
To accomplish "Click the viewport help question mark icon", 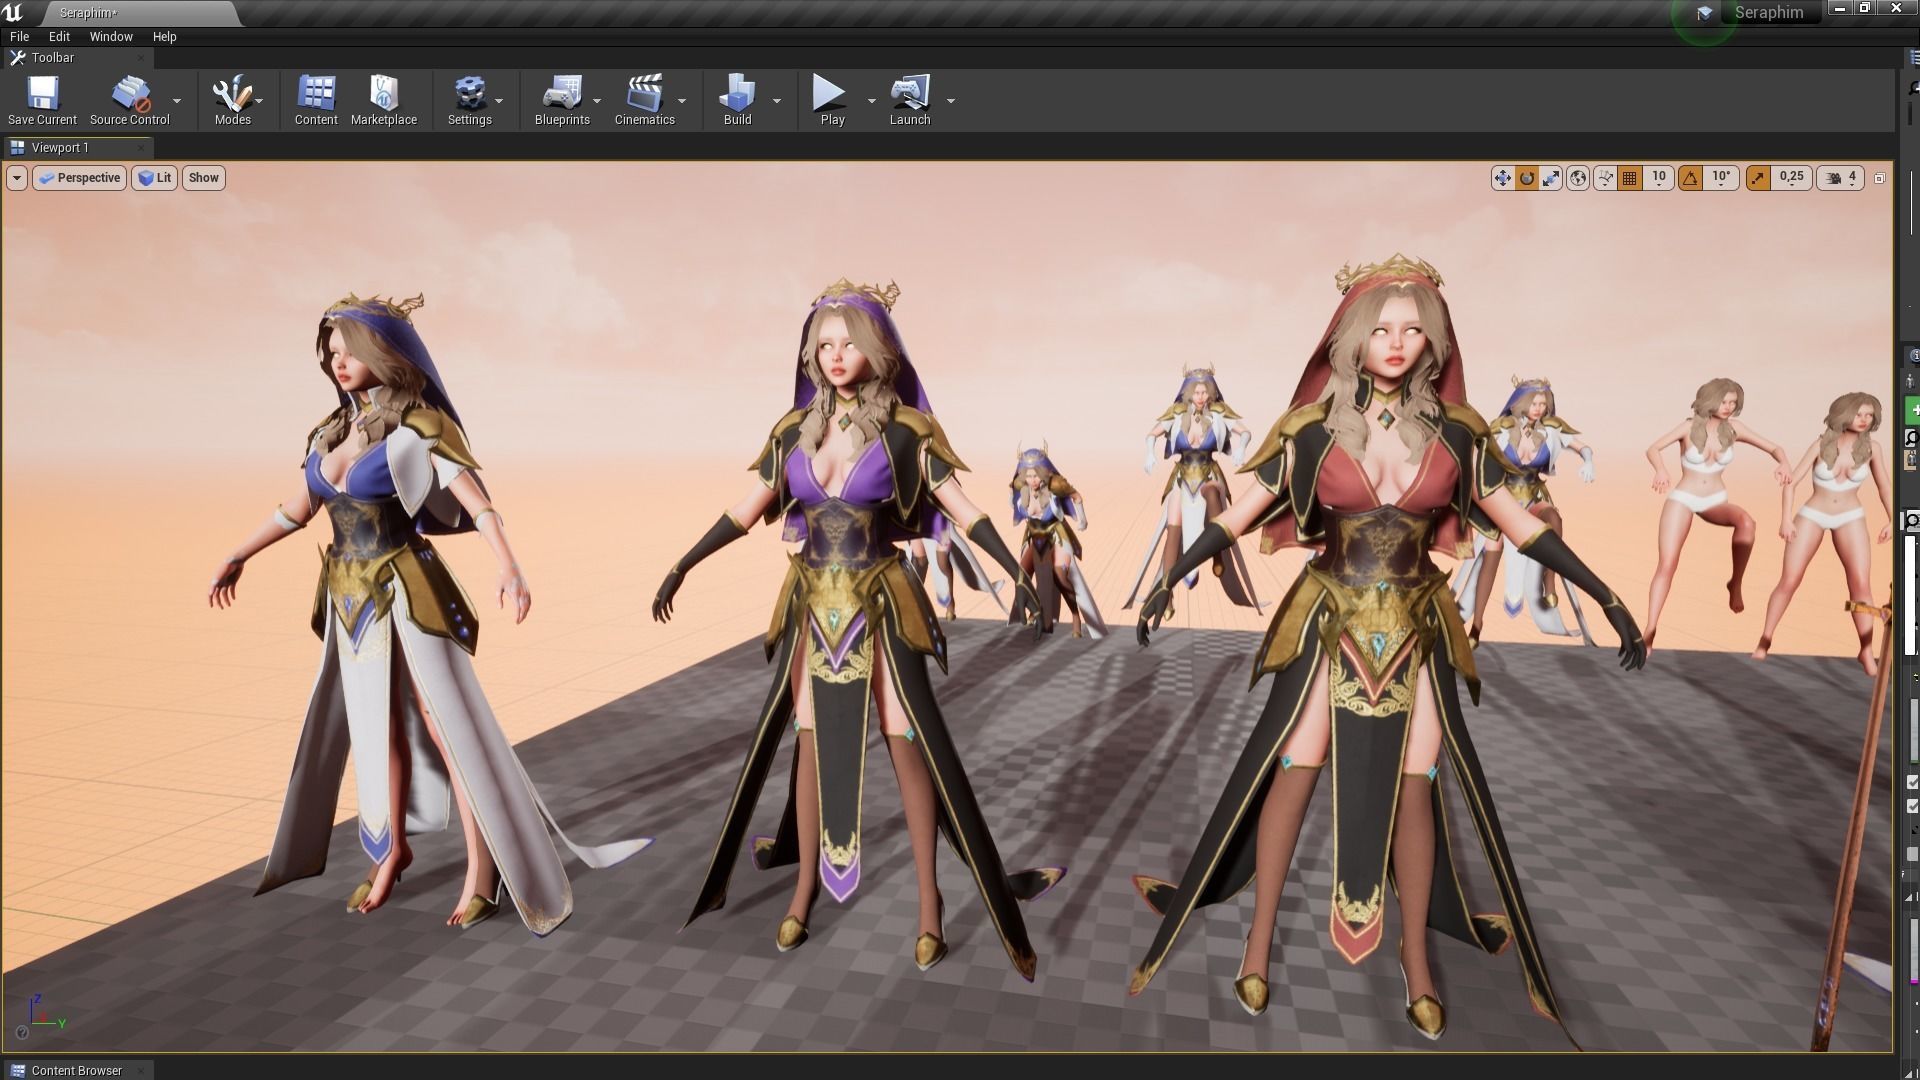I will click(x=22, y=1033).
